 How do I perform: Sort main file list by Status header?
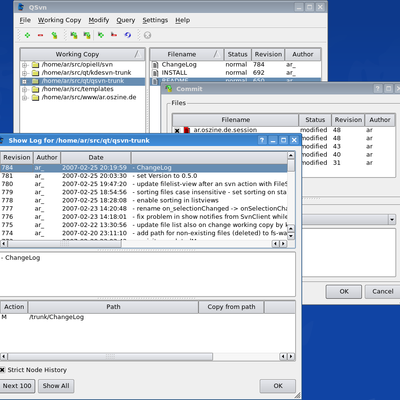[x=237, y=54]
